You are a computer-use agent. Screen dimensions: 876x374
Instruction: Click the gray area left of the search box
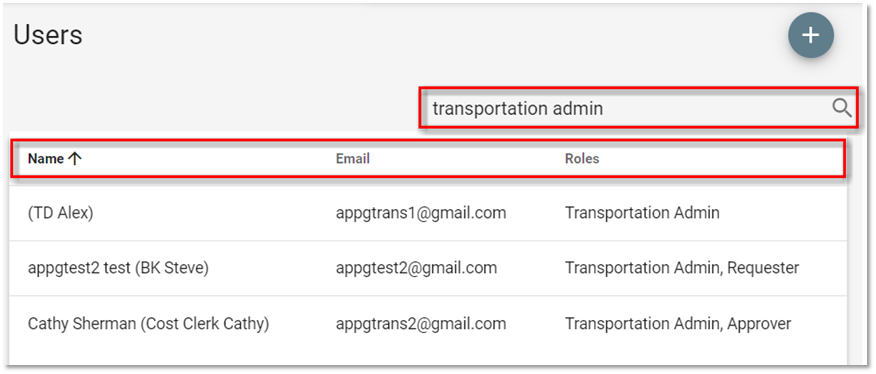tap(212, 108)
